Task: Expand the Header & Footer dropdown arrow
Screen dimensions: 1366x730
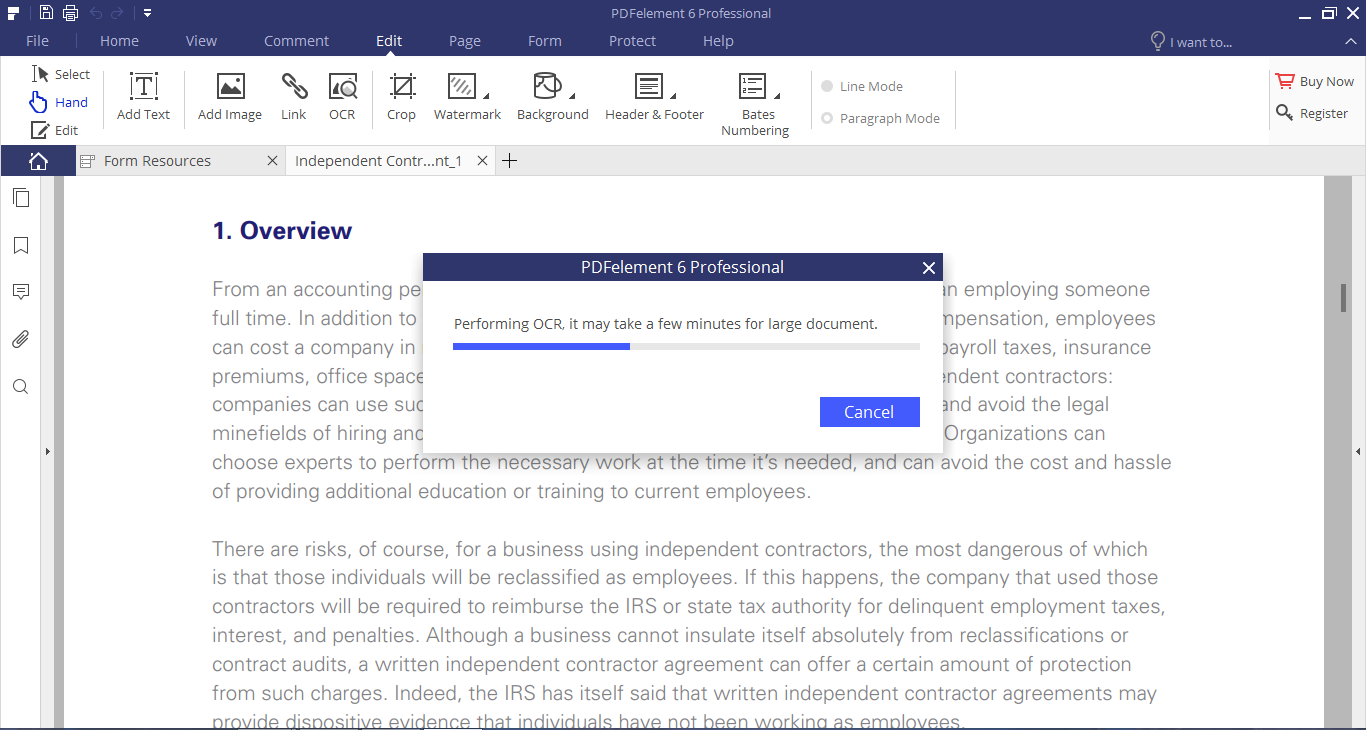Action: 673,96
